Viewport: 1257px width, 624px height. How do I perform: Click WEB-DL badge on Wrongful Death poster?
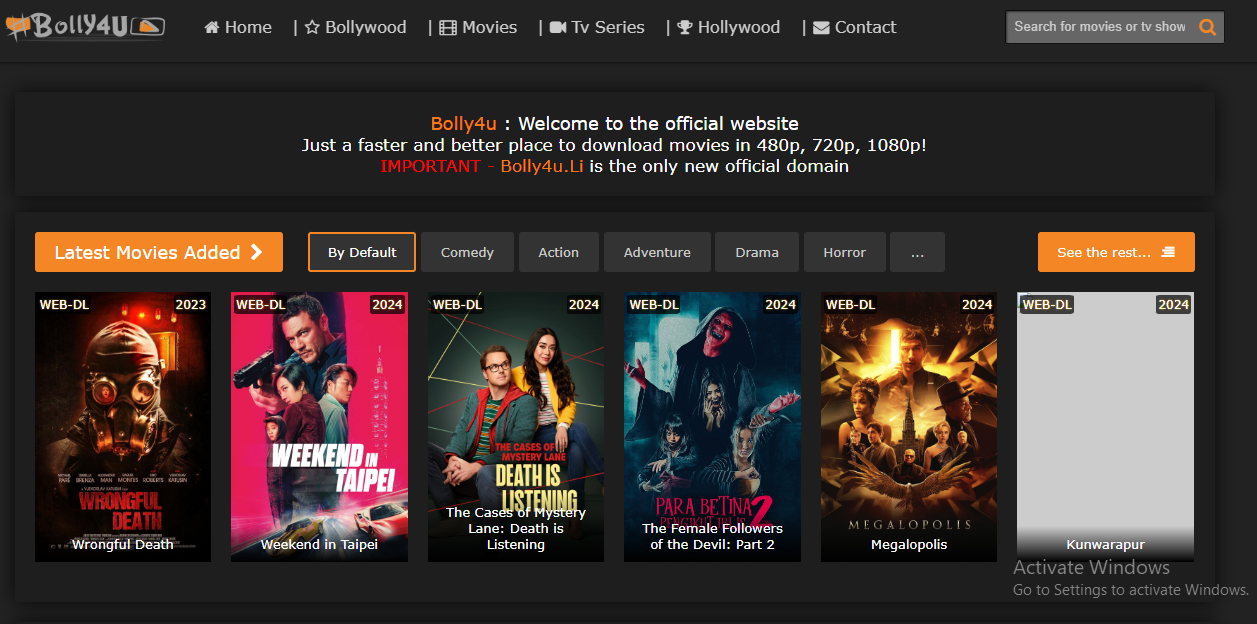click(x=64, y=304)
